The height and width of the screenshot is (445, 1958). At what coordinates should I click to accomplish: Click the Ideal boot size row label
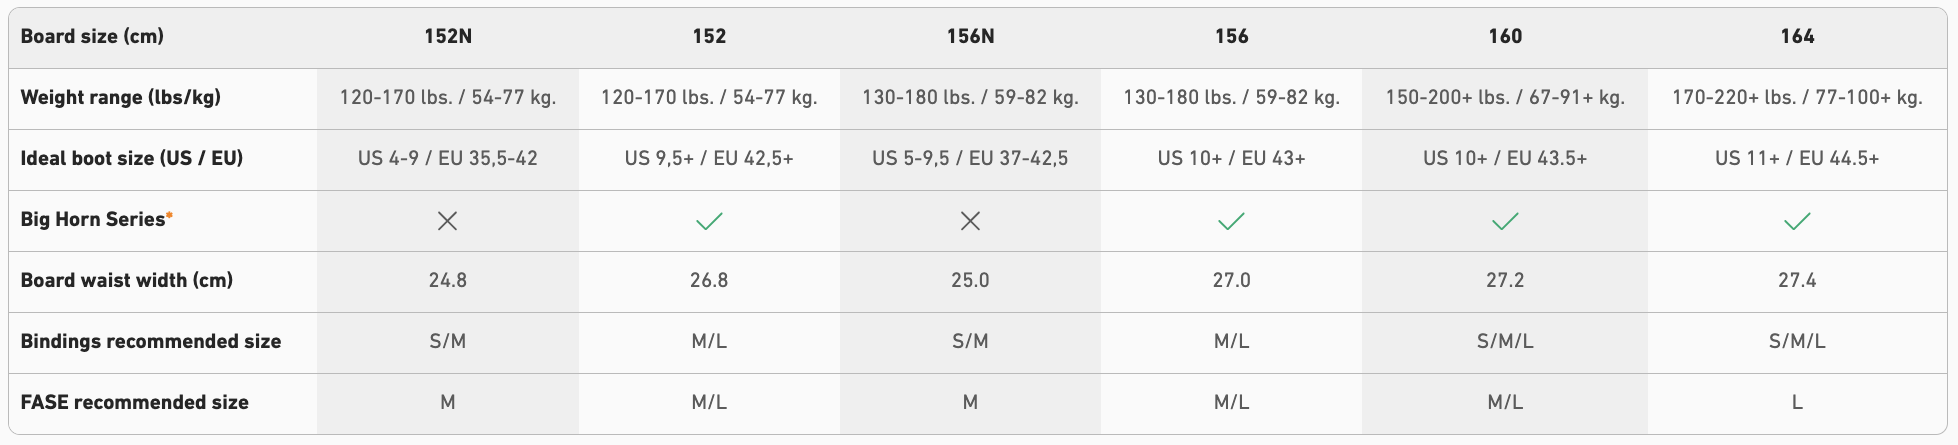[x=131, y=159]
